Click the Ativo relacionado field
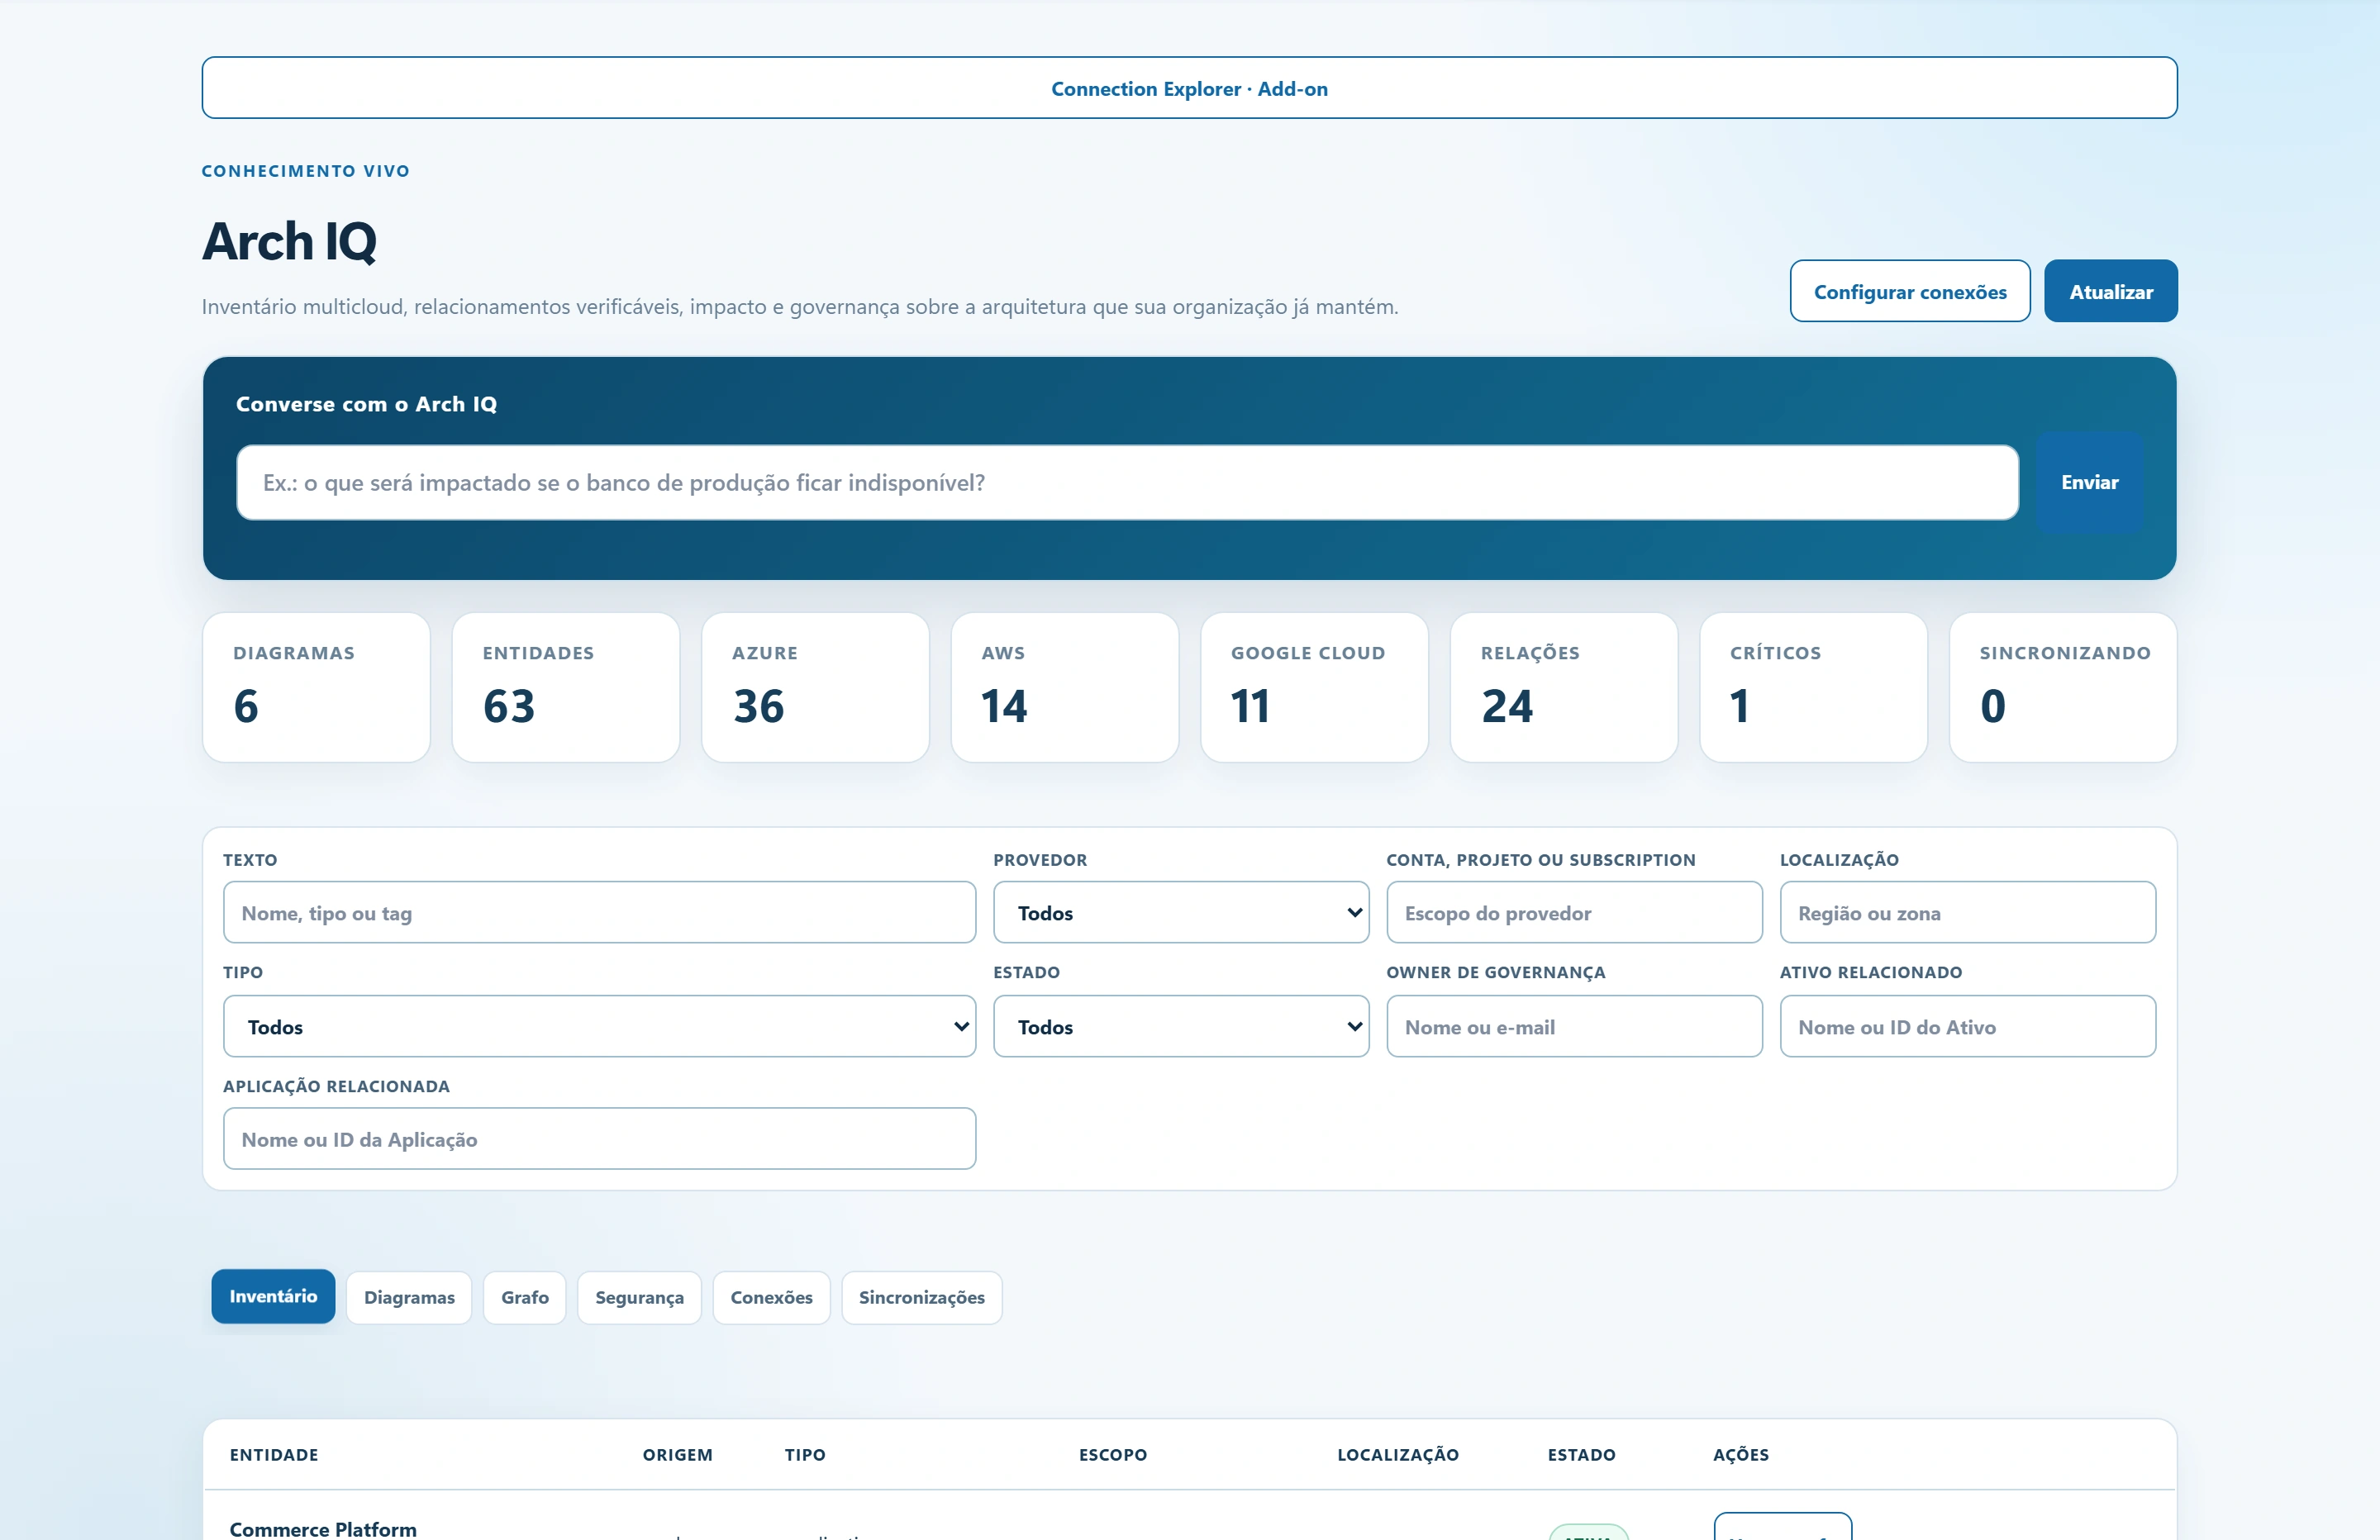This screenshot has width=2380, height=1540. click(x=1967, y=1026)
